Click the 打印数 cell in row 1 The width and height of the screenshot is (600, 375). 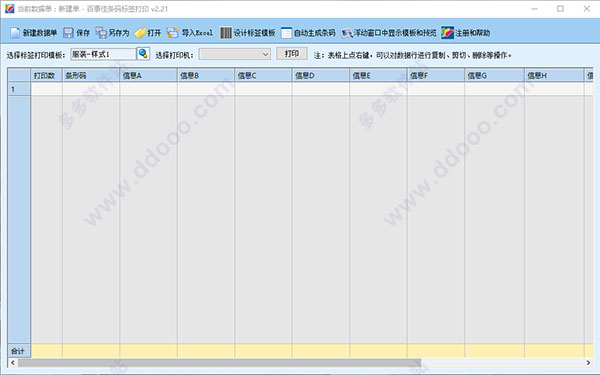[47, 89]
